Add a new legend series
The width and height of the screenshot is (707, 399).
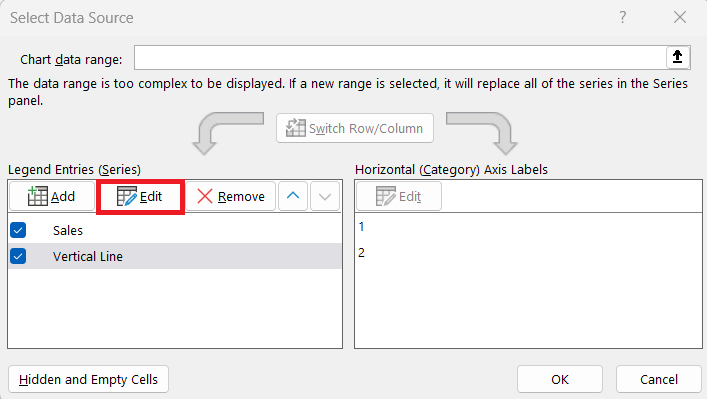52,197
